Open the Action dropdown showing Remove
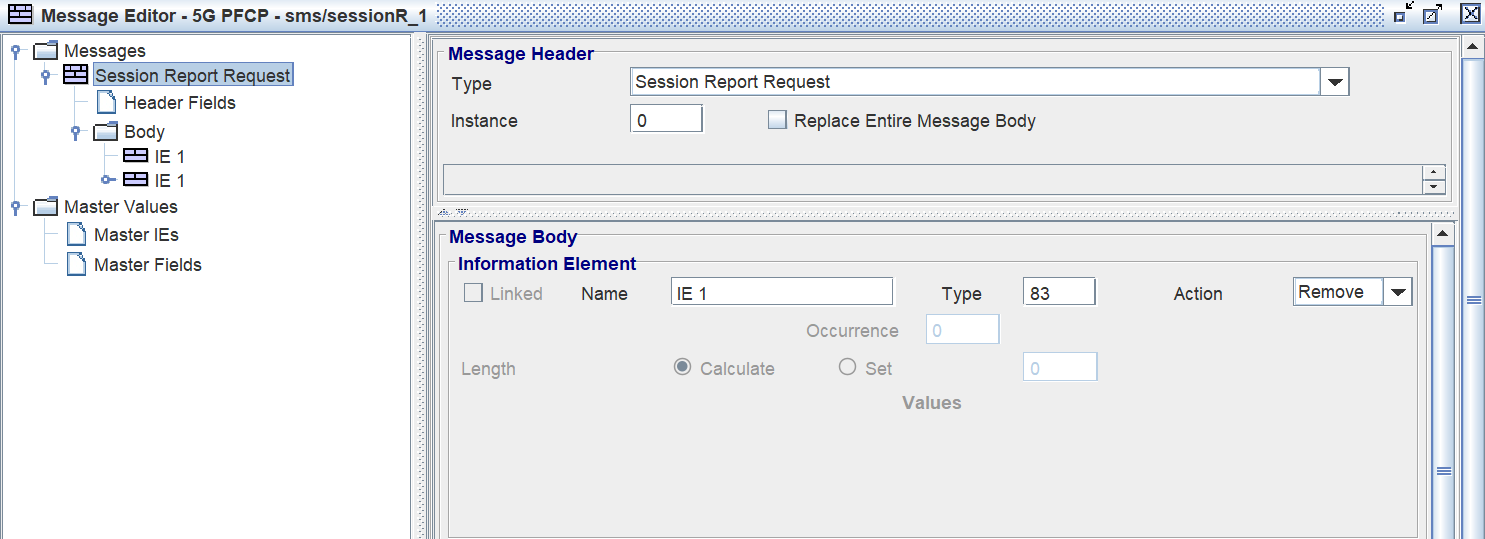The height and width of the screenshot is (539, 1485). tap(1398, 293)
